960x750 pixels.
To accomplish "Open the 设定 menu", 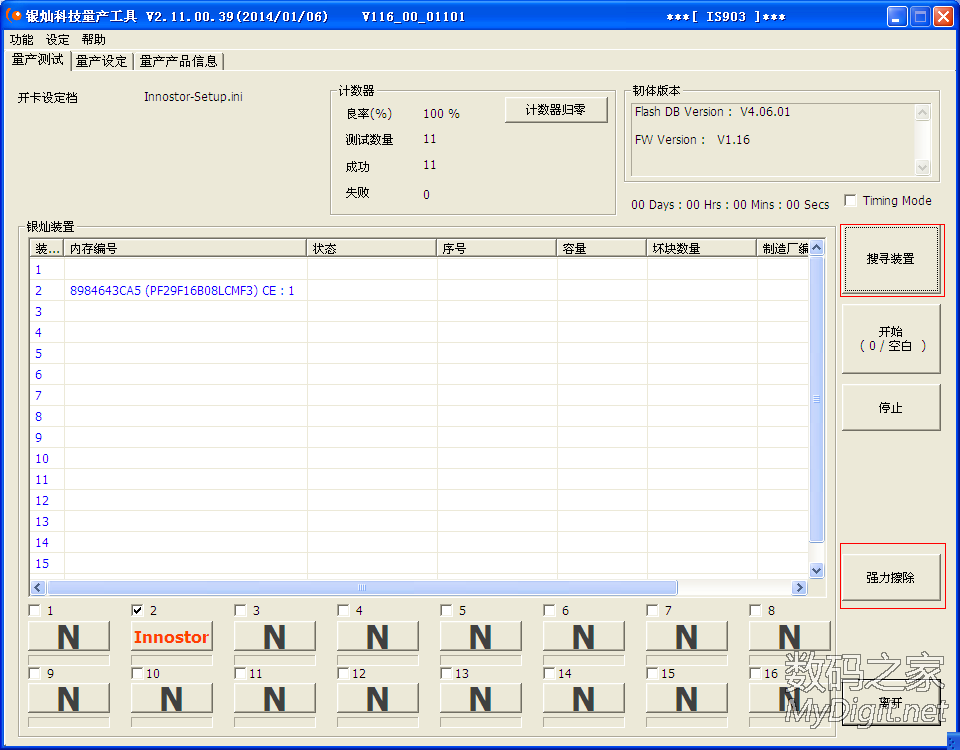I will point(58,40).
